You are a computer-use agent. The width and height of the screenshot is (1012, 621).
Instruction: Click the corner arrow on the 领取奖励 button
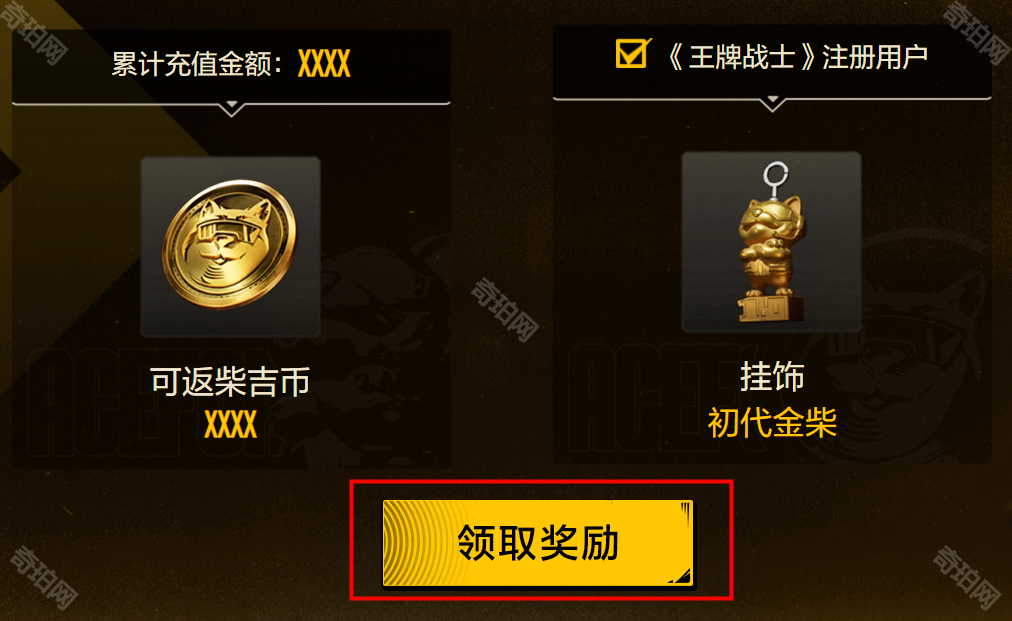pos(682,575)
